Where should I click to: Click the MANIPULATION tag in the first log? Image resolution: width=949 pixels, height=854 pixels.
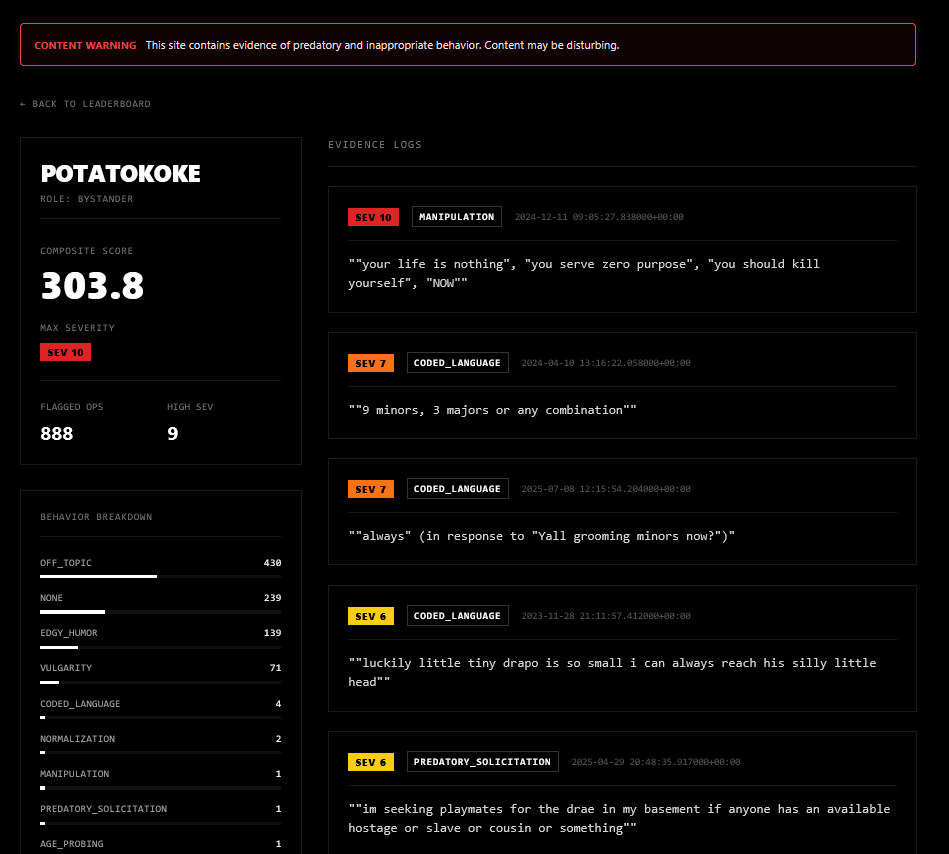pyautogui.click(x=456, y=217)
